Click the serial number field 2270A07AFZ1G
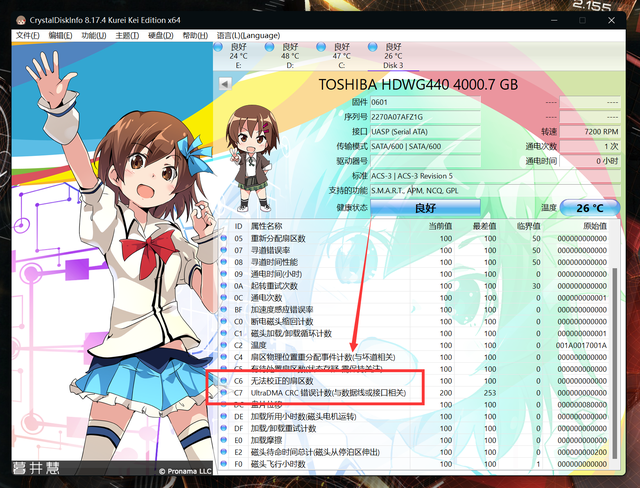The image size is (640, 488). click(x=425, y=117)
